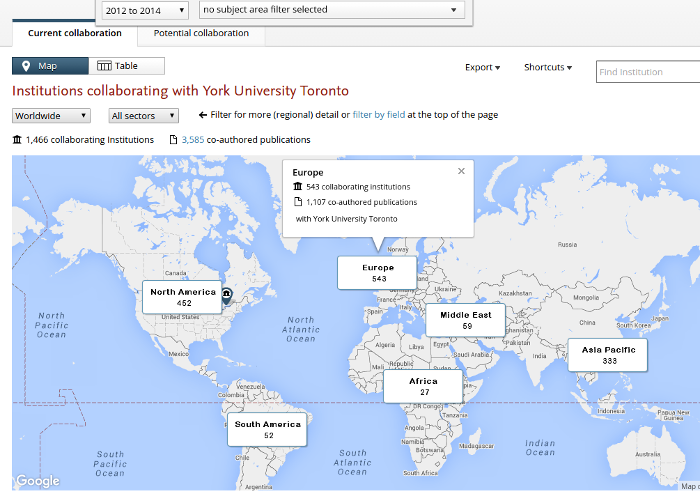Click the institution icon beside 1,466 collaborating institutions
The height and width of the screenshot is (503, 700).
click(17, 140)
